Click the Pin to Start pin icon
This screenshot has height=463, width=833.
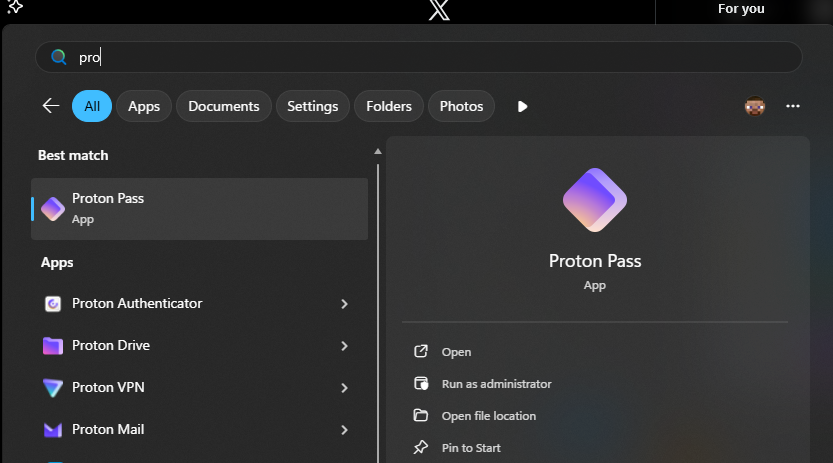point(421,447)
